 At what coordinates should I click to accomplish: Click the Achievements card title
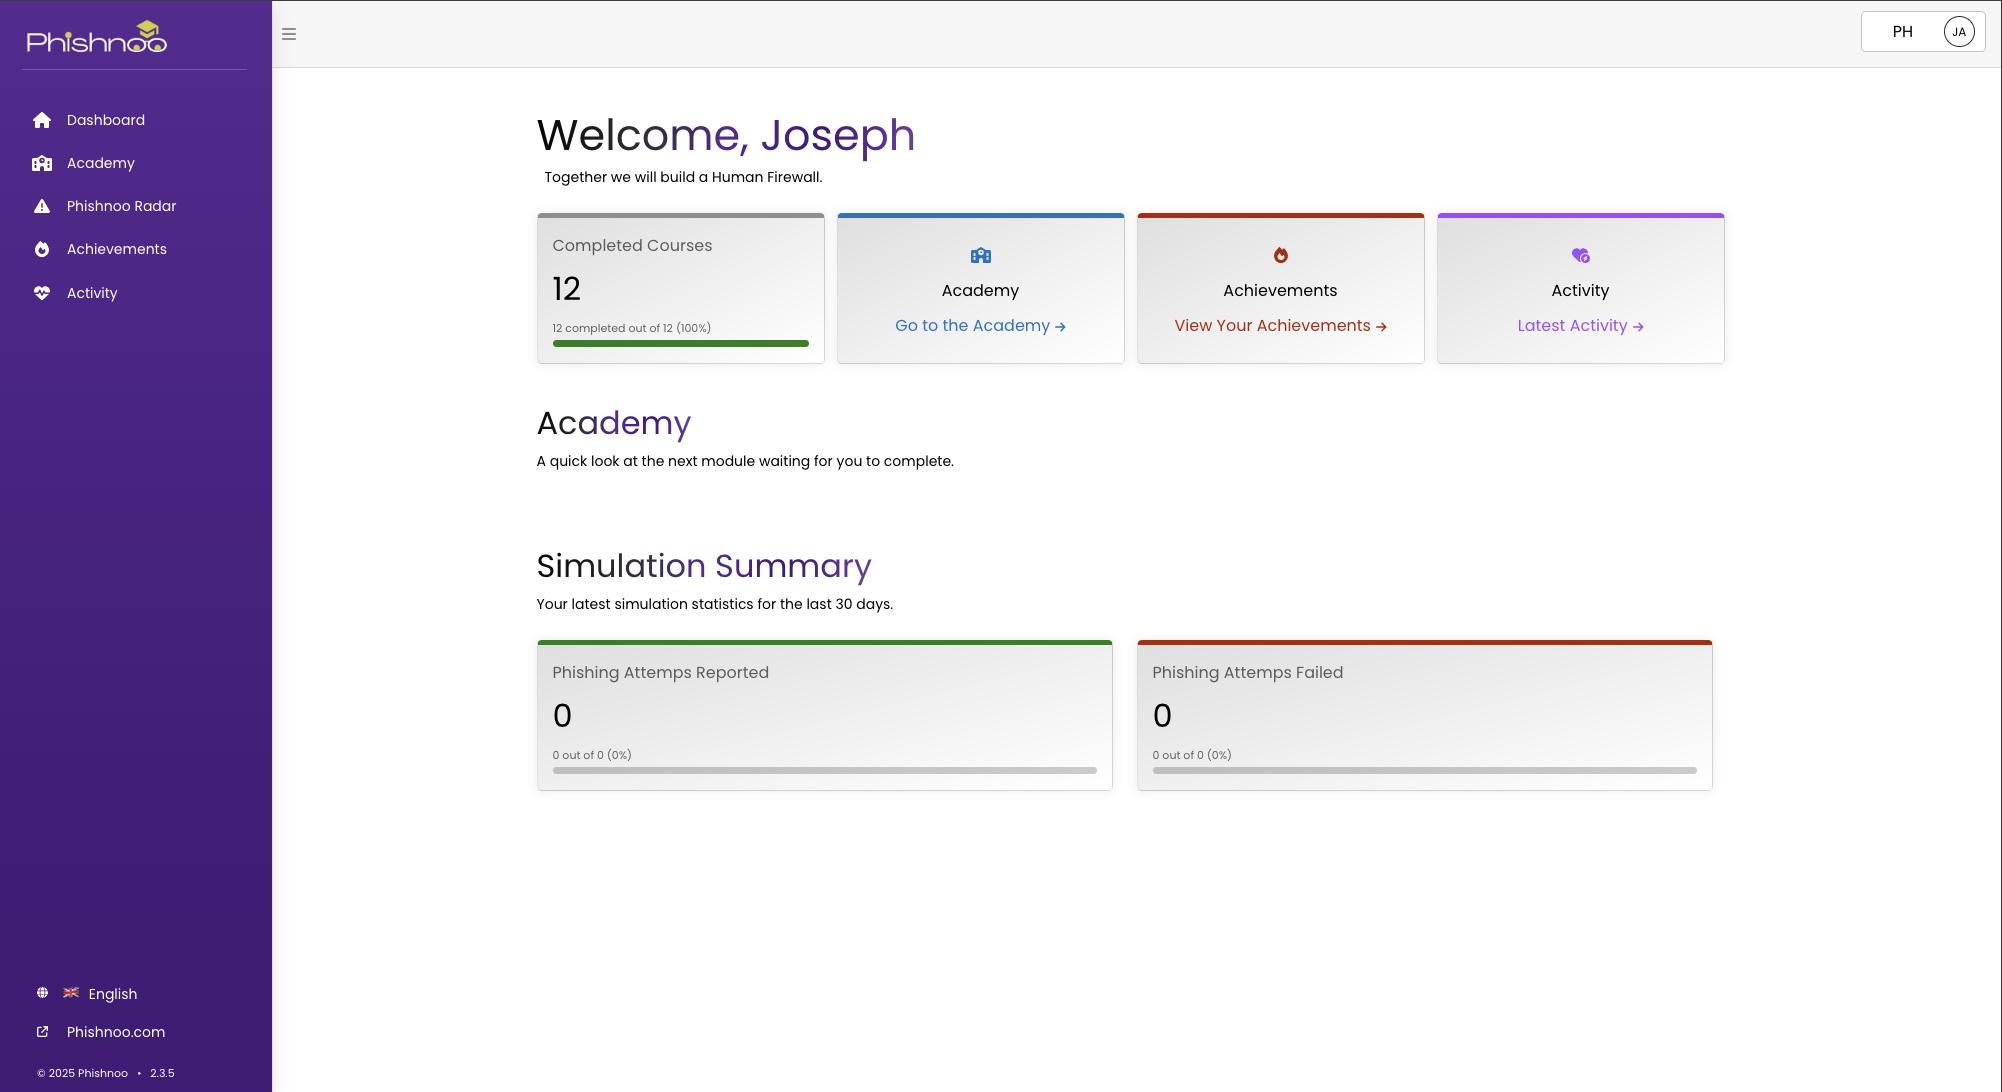(x=1281, y=291)
